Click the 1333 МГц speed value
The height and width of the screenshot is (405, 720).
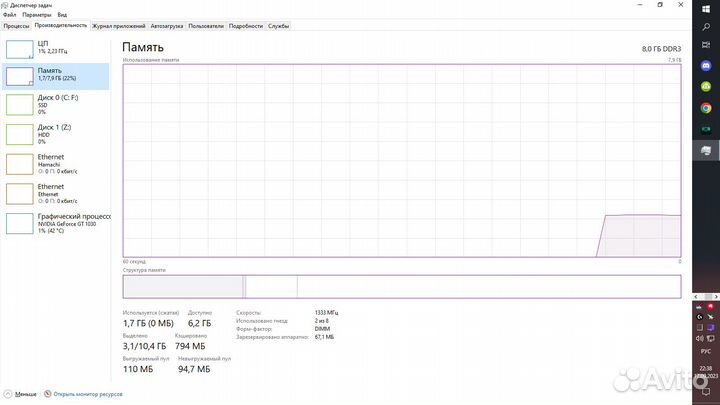point(326,313)
